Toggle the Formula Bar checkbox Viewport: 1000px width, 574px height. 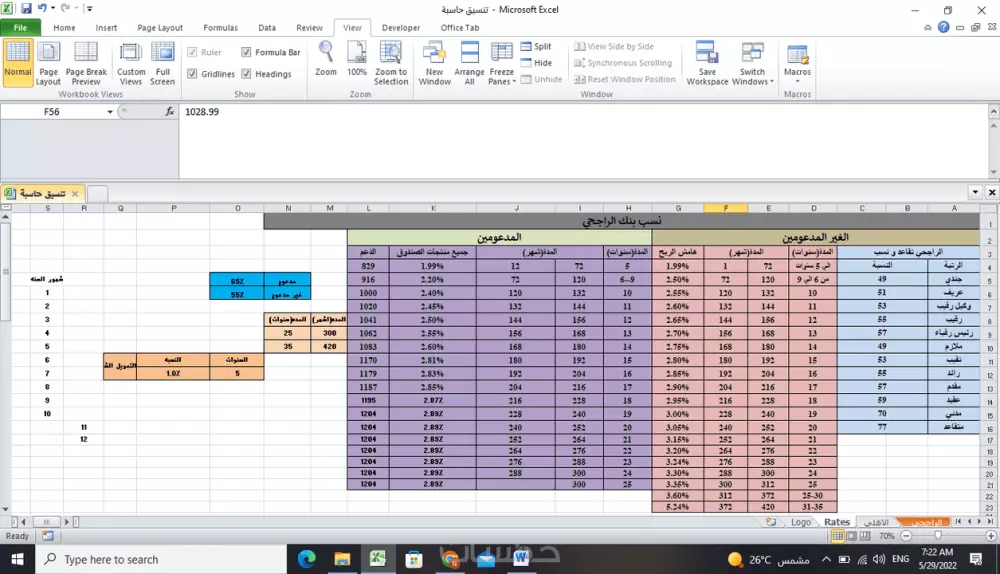(246, 52)
